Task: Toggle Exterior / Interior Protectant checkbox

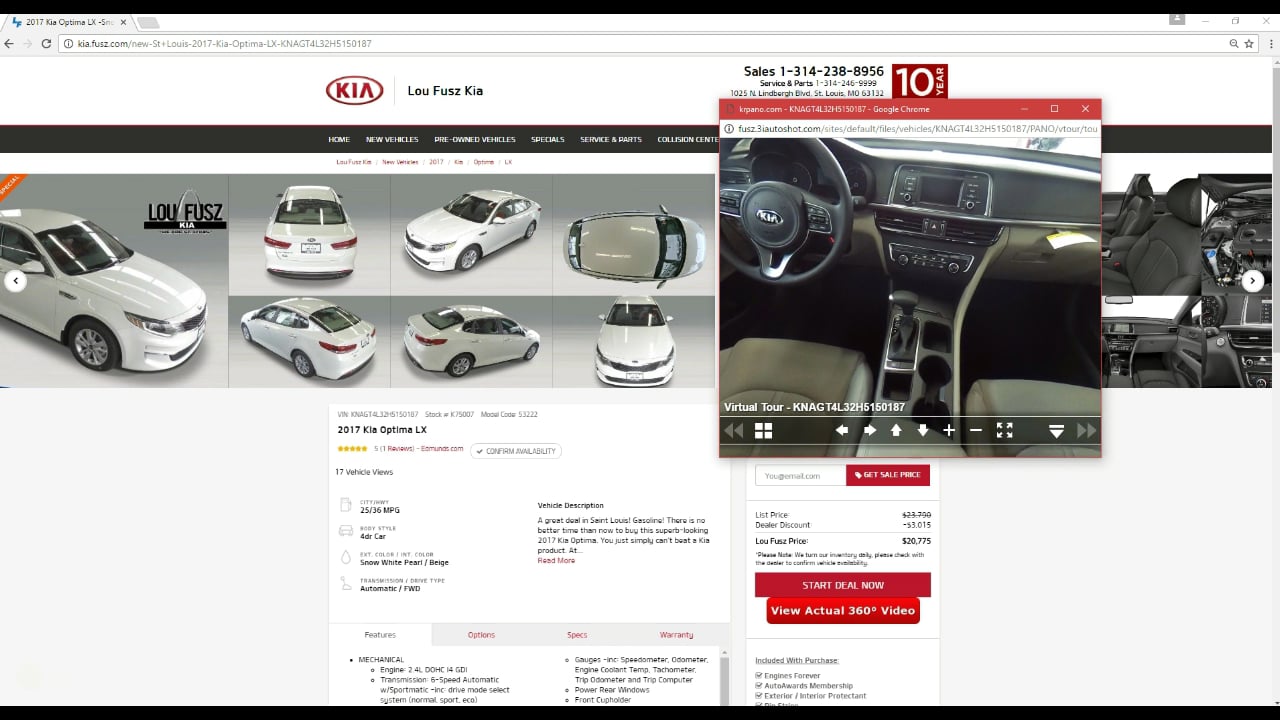Action: pos(759,696)
